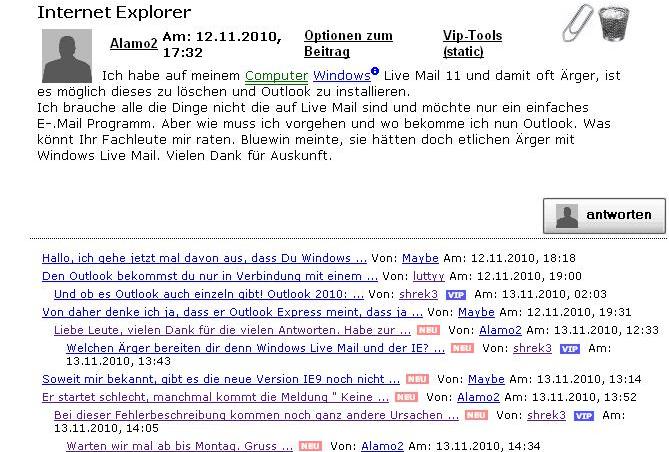Open user Alamo2 on 14:34 reply
This screenshot has height=452, width=669.
coord(382,446)
